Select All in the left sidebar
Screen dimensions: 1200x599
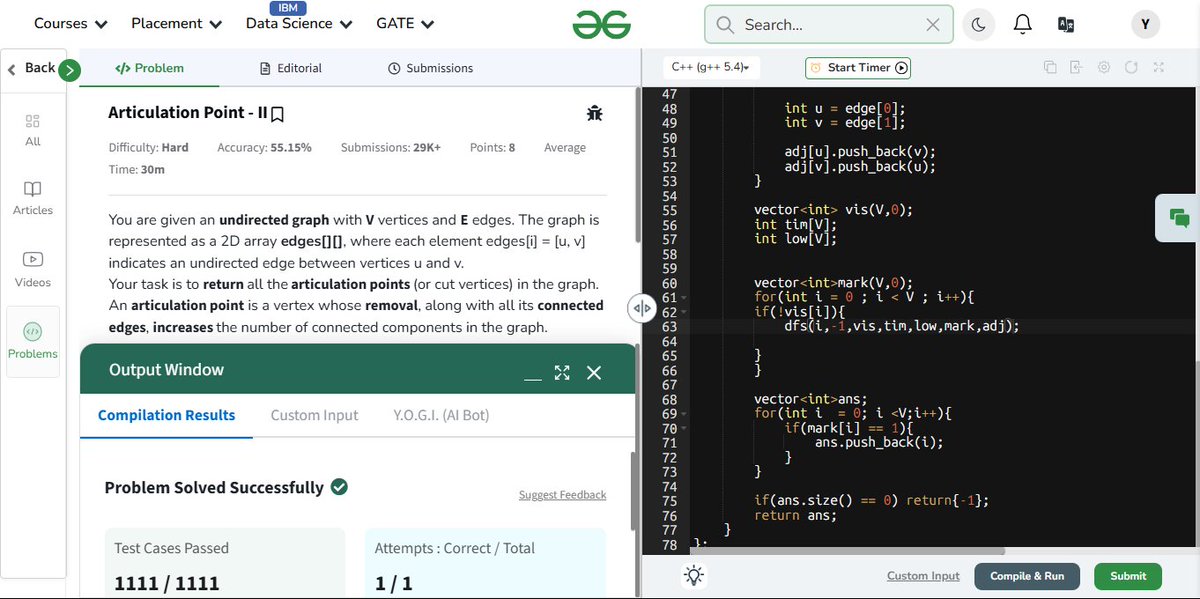click(33, 129)
